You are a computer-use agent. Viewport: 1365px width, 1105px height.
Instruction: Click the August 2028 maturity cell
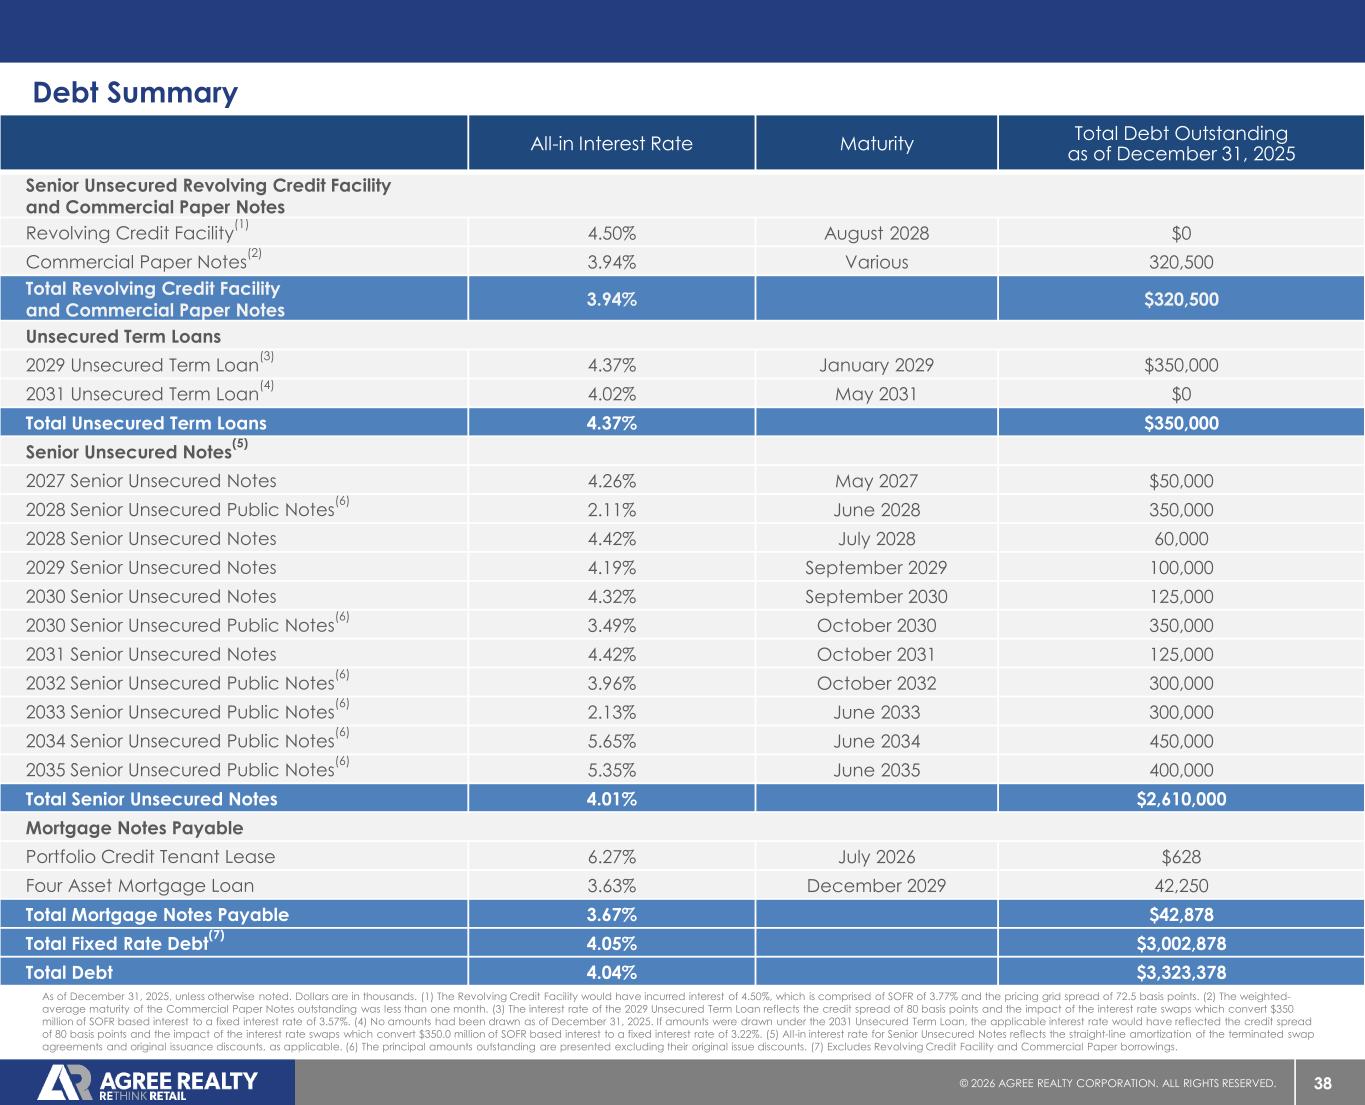point(876,234)
